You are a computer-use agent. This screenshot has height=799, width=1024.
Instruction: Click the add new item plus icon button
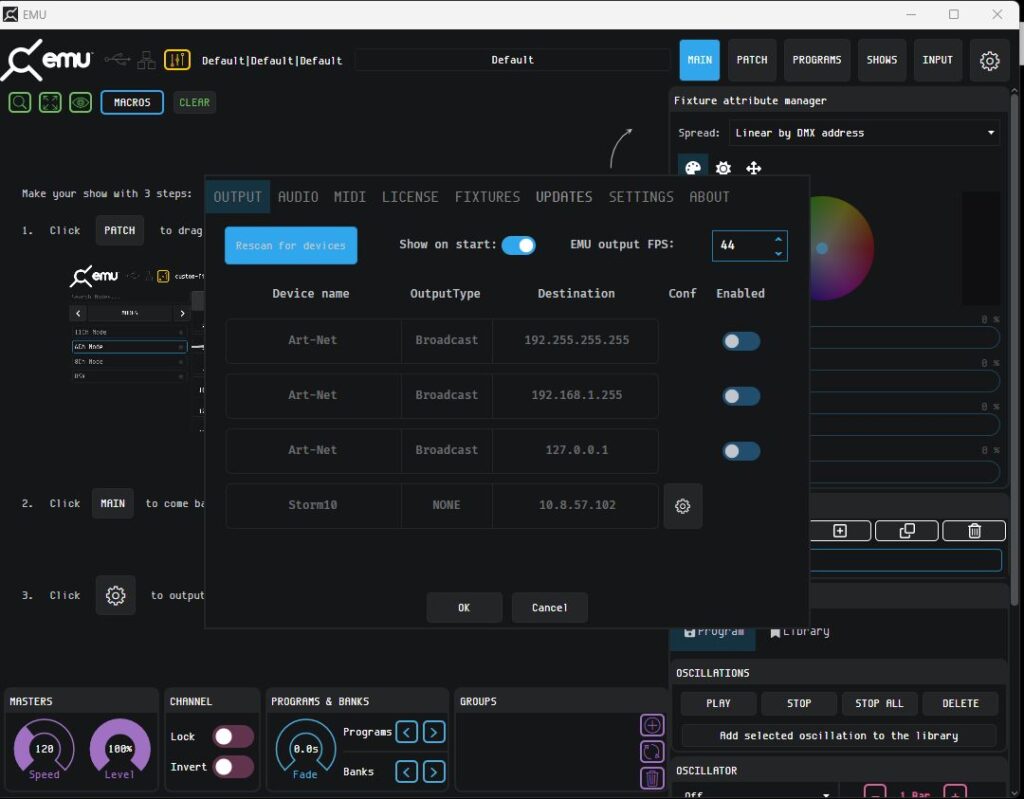point(840,530)
